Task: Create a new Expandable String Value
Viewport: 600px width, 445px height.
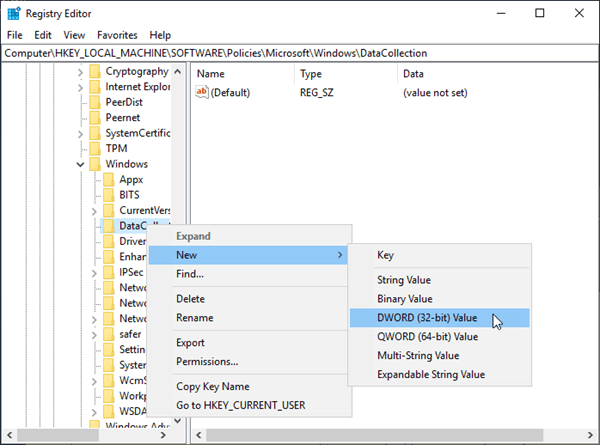Action: (x=440, y=374)
